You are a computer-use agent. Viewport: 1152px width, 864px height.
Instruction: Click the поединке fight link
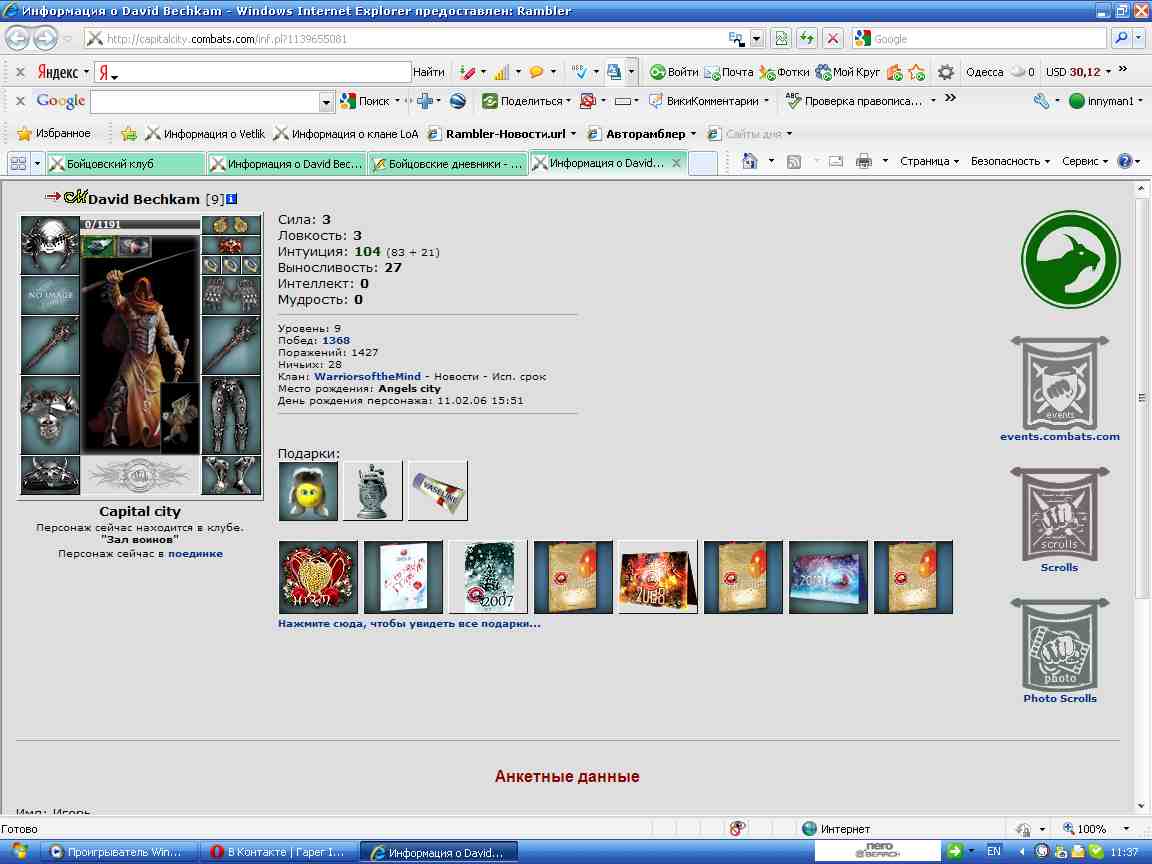click(x=195, y=554)
